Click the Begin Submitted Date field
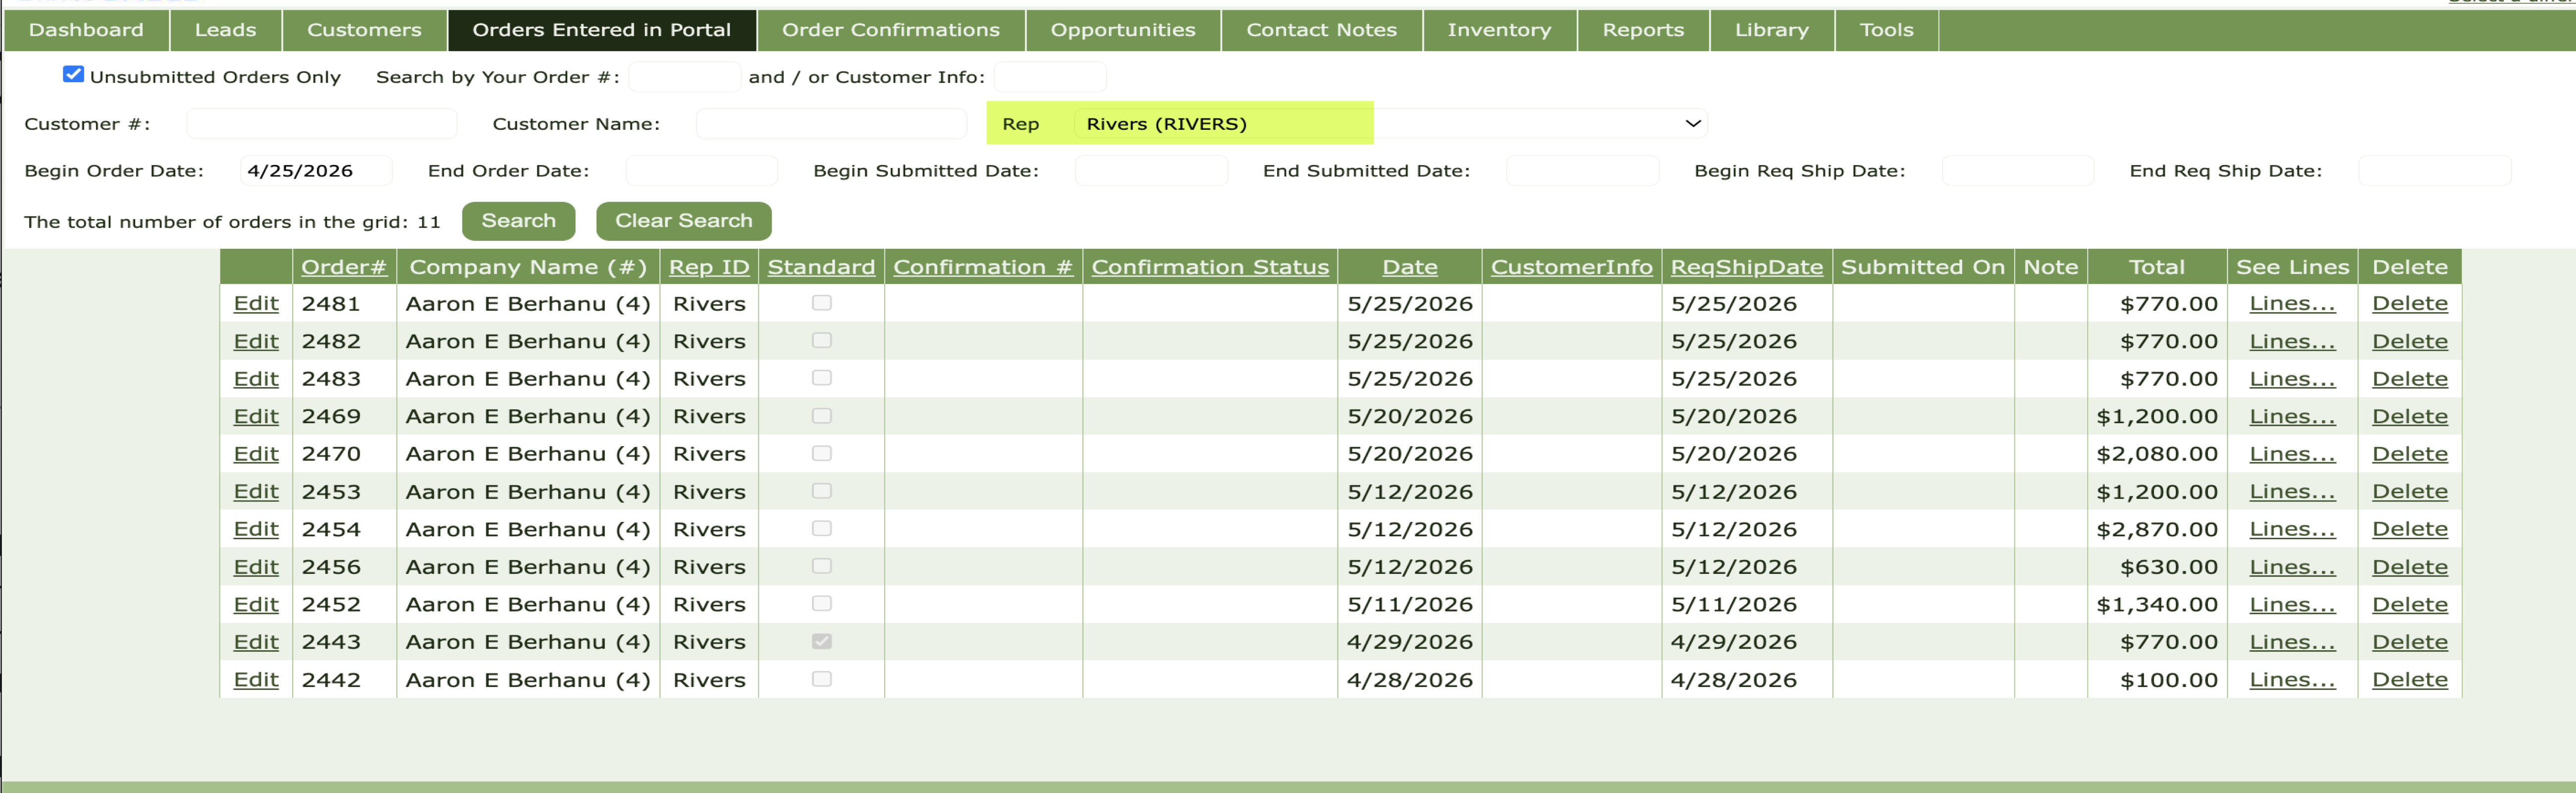The image size is (2576, 793). (x=1151, y=171)
